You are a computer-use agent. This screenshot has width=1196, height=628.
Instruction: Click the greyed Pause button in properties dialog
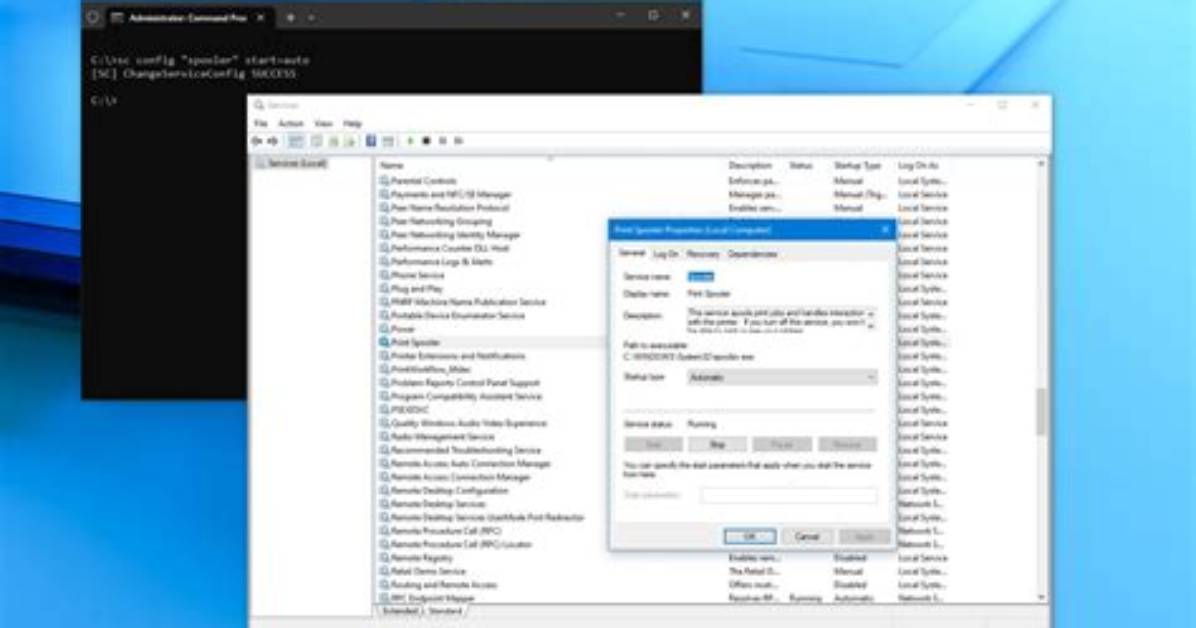[x=782, y=444]
